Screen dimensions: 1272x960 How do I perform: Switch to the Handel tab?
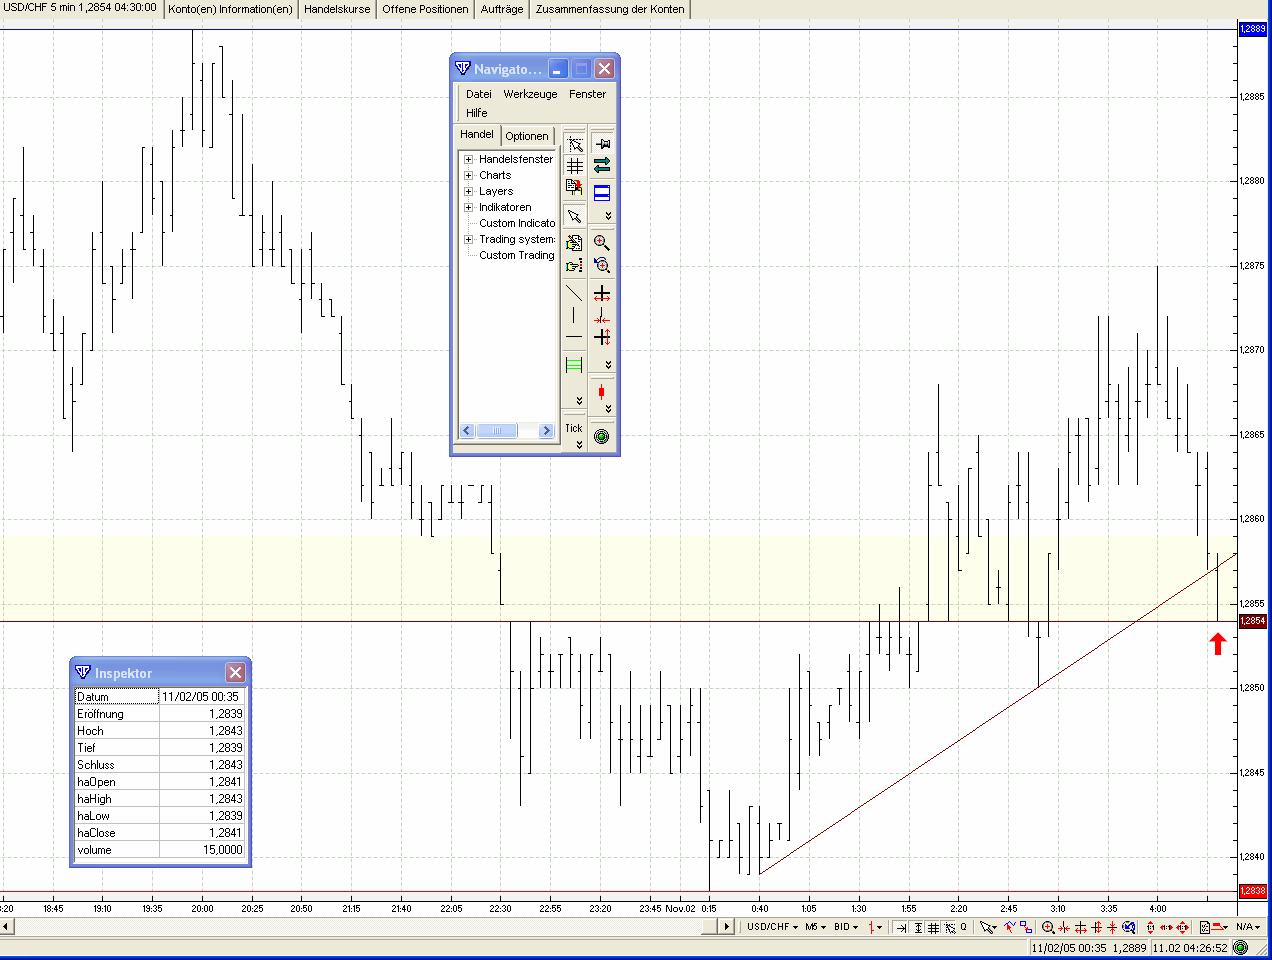point(477,134)
